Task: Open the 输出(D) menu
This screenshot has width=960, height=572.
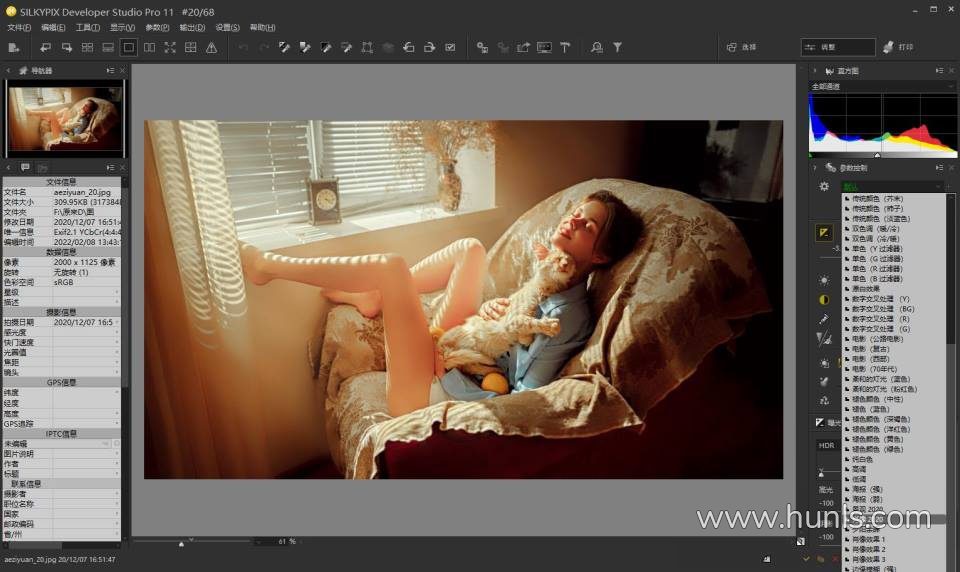Action: pyautogui.click(x=192, y=28)
